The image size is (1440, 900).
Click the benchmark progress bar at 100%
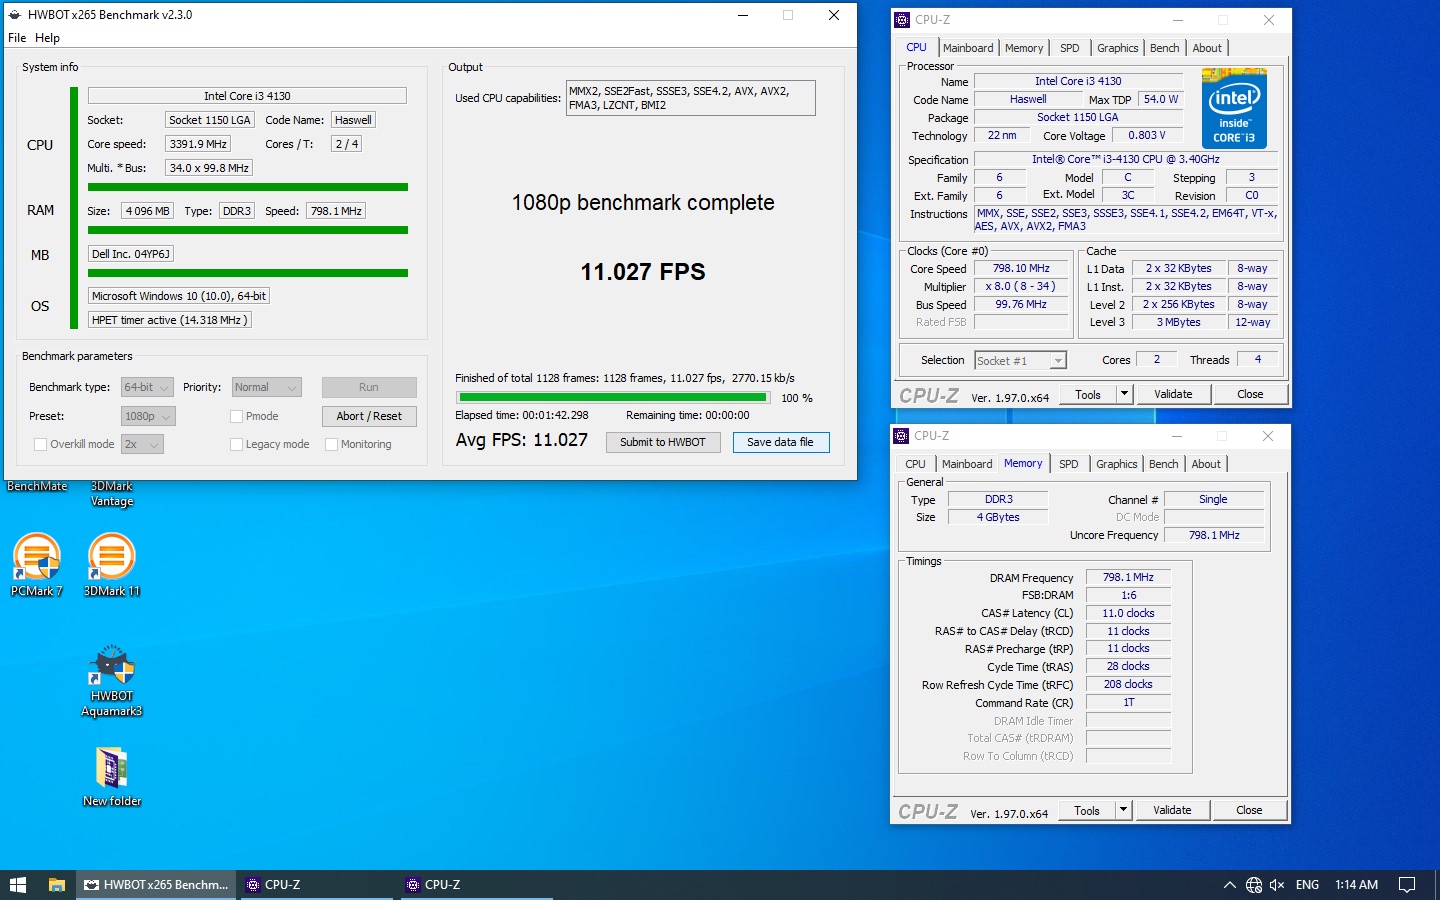point(612,398)
